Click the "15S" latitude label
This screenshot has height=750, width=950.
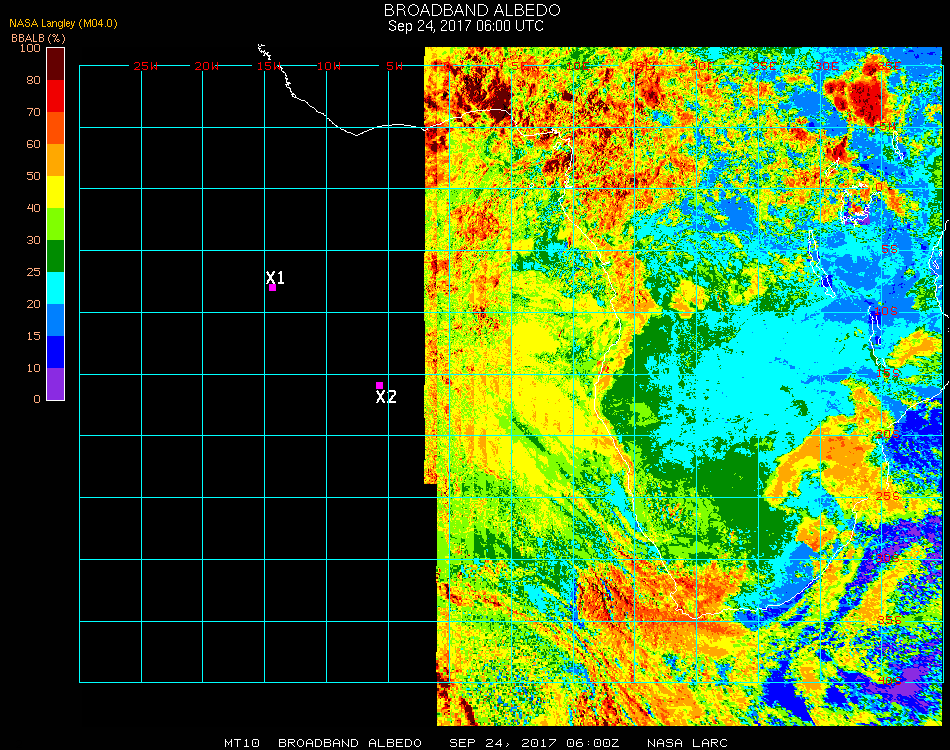tap(888, 373)
